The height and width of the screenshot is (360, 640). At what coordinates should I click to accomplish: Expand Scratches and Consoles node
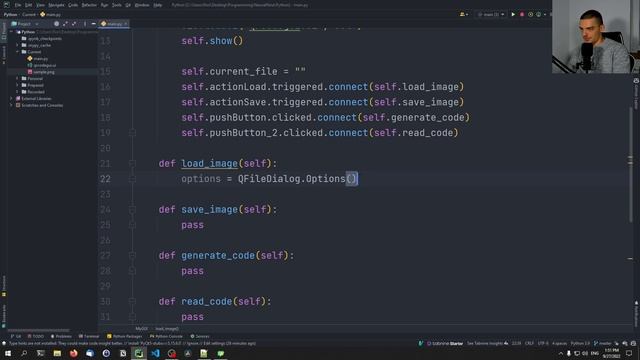(11, 105)
